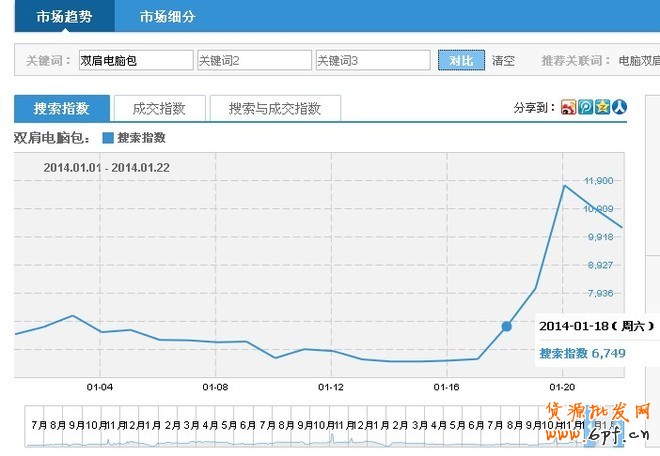
Task: Share chart to Sina Weibo
Action: (568, 108)
